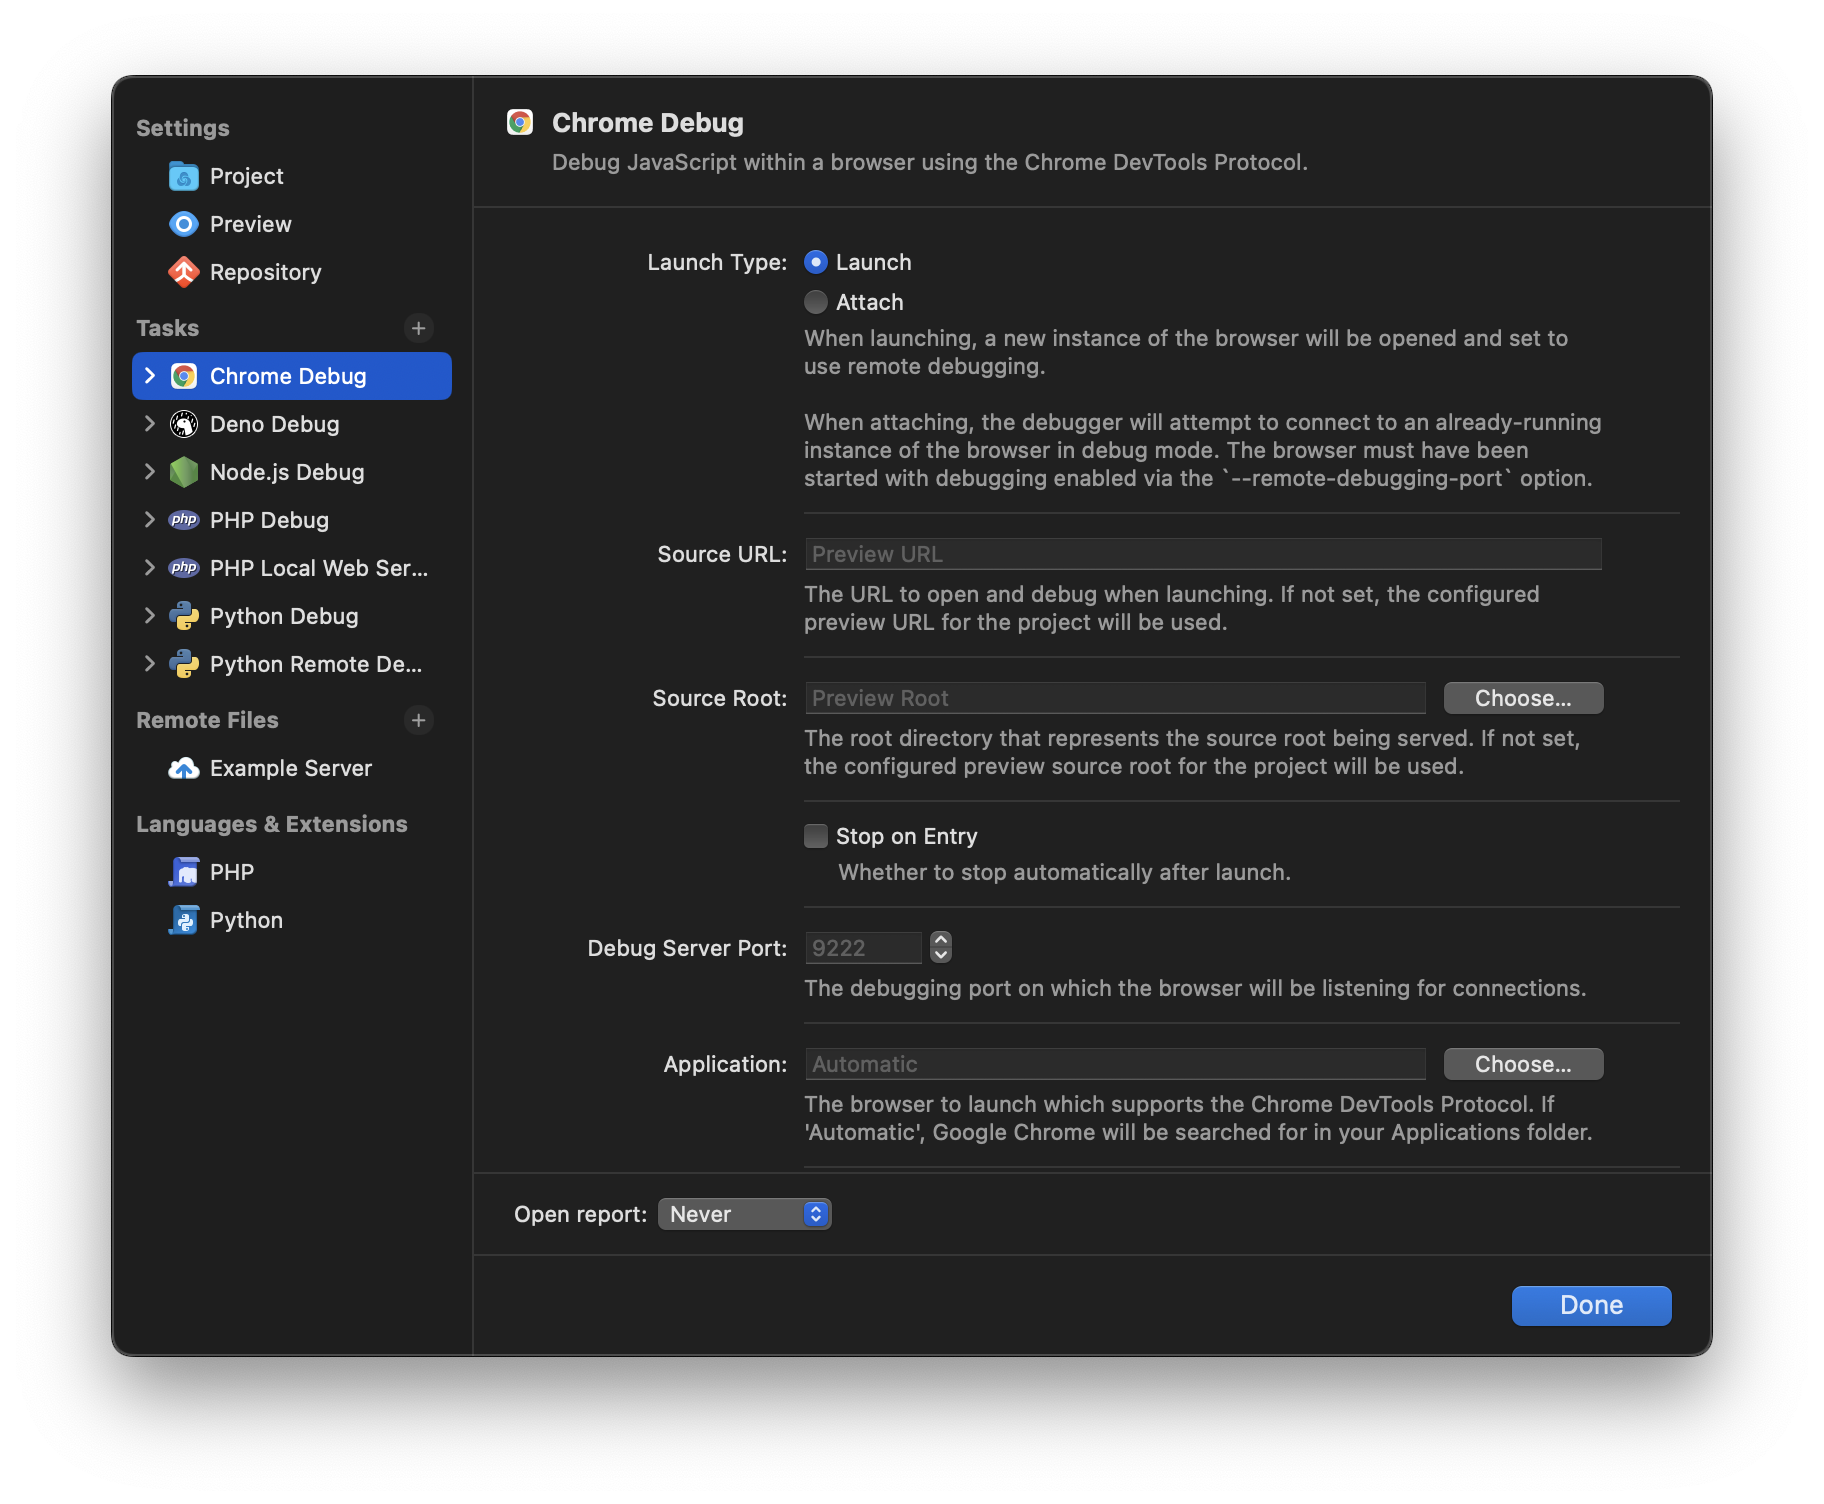Select the Attach launch type radio button
The image size is (1824, 1504).
pyautogui.click(x=816, y=302)
